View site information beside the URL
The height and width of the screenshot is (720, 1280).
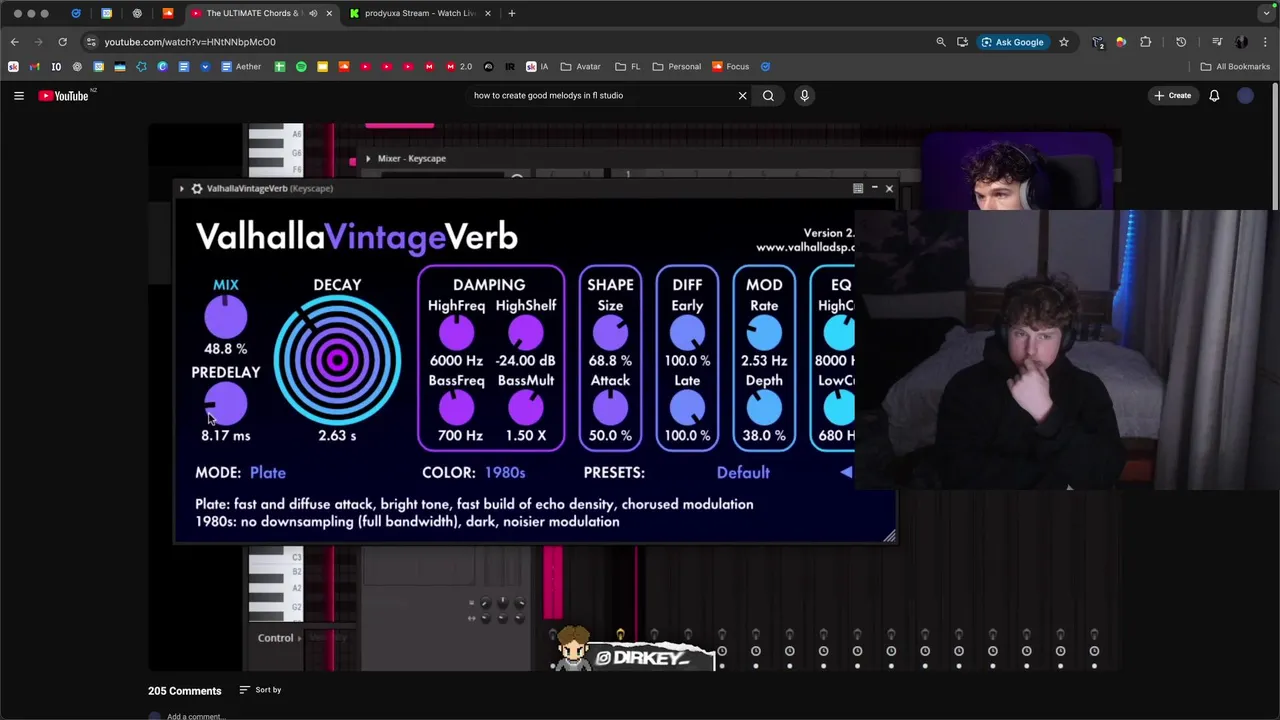click(x=91, y=42)
